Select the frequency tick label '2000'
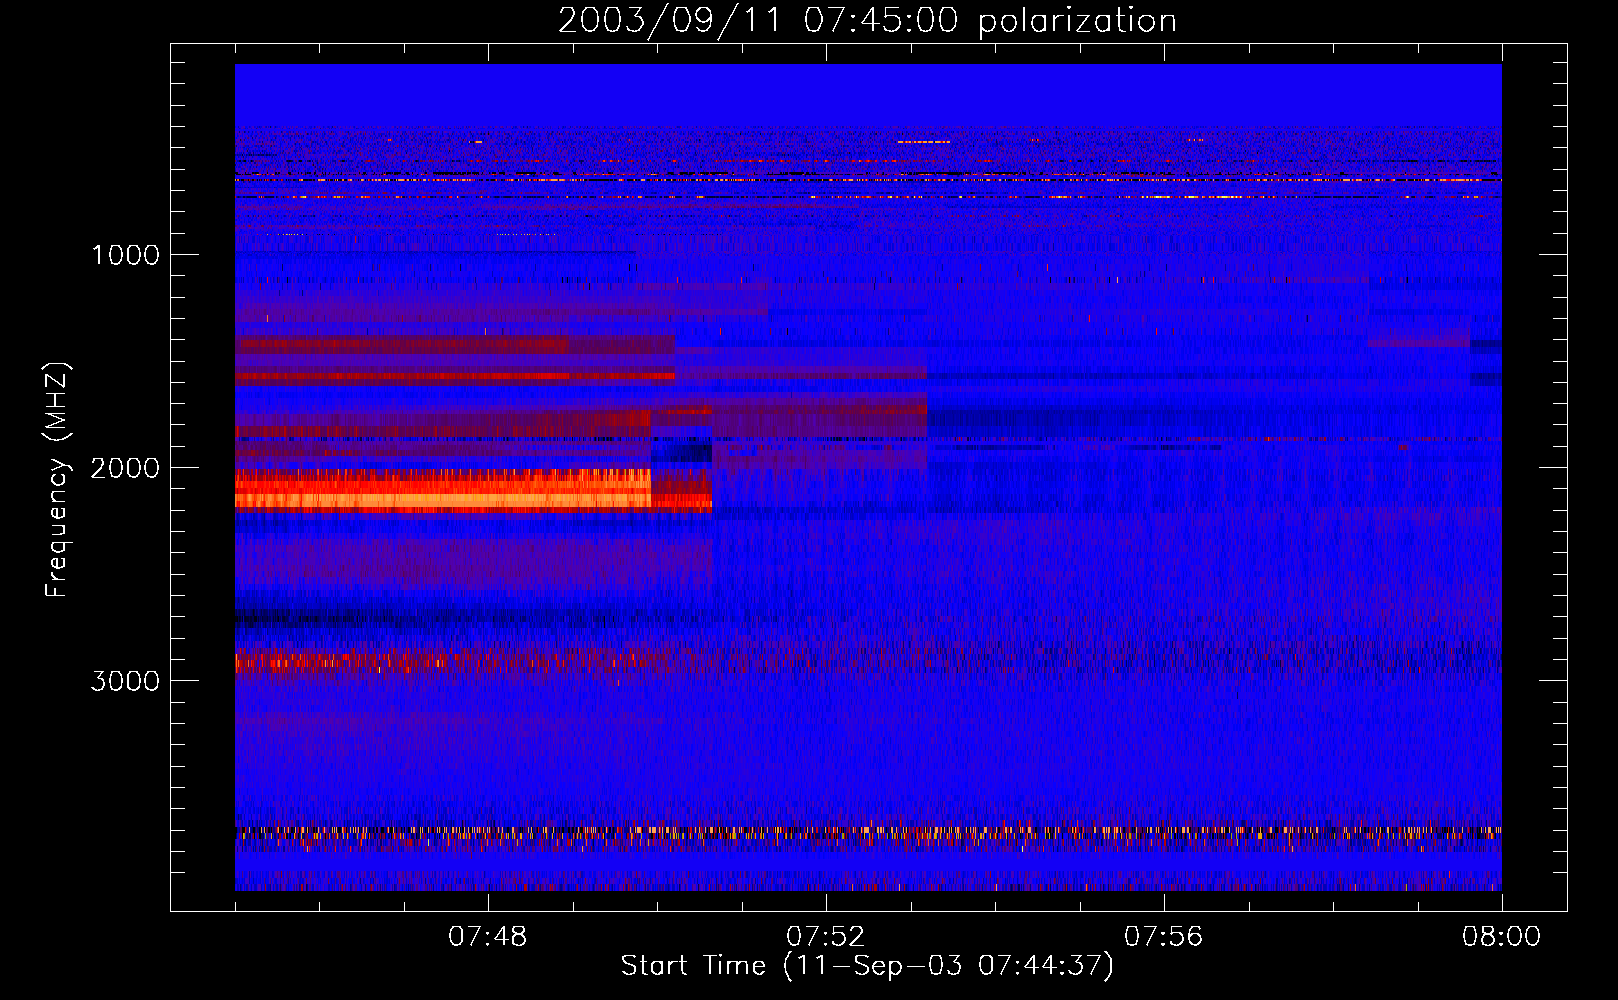Screen dimensions: 1618x1000 point(125,468)
